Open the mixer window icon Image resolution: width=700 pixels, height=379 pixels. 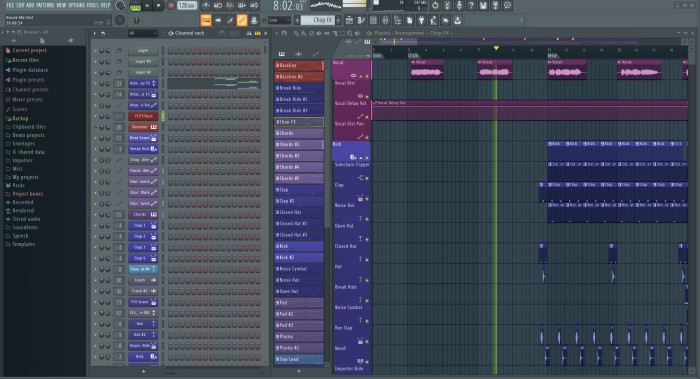pyautogui.click(x=385, y=20)
